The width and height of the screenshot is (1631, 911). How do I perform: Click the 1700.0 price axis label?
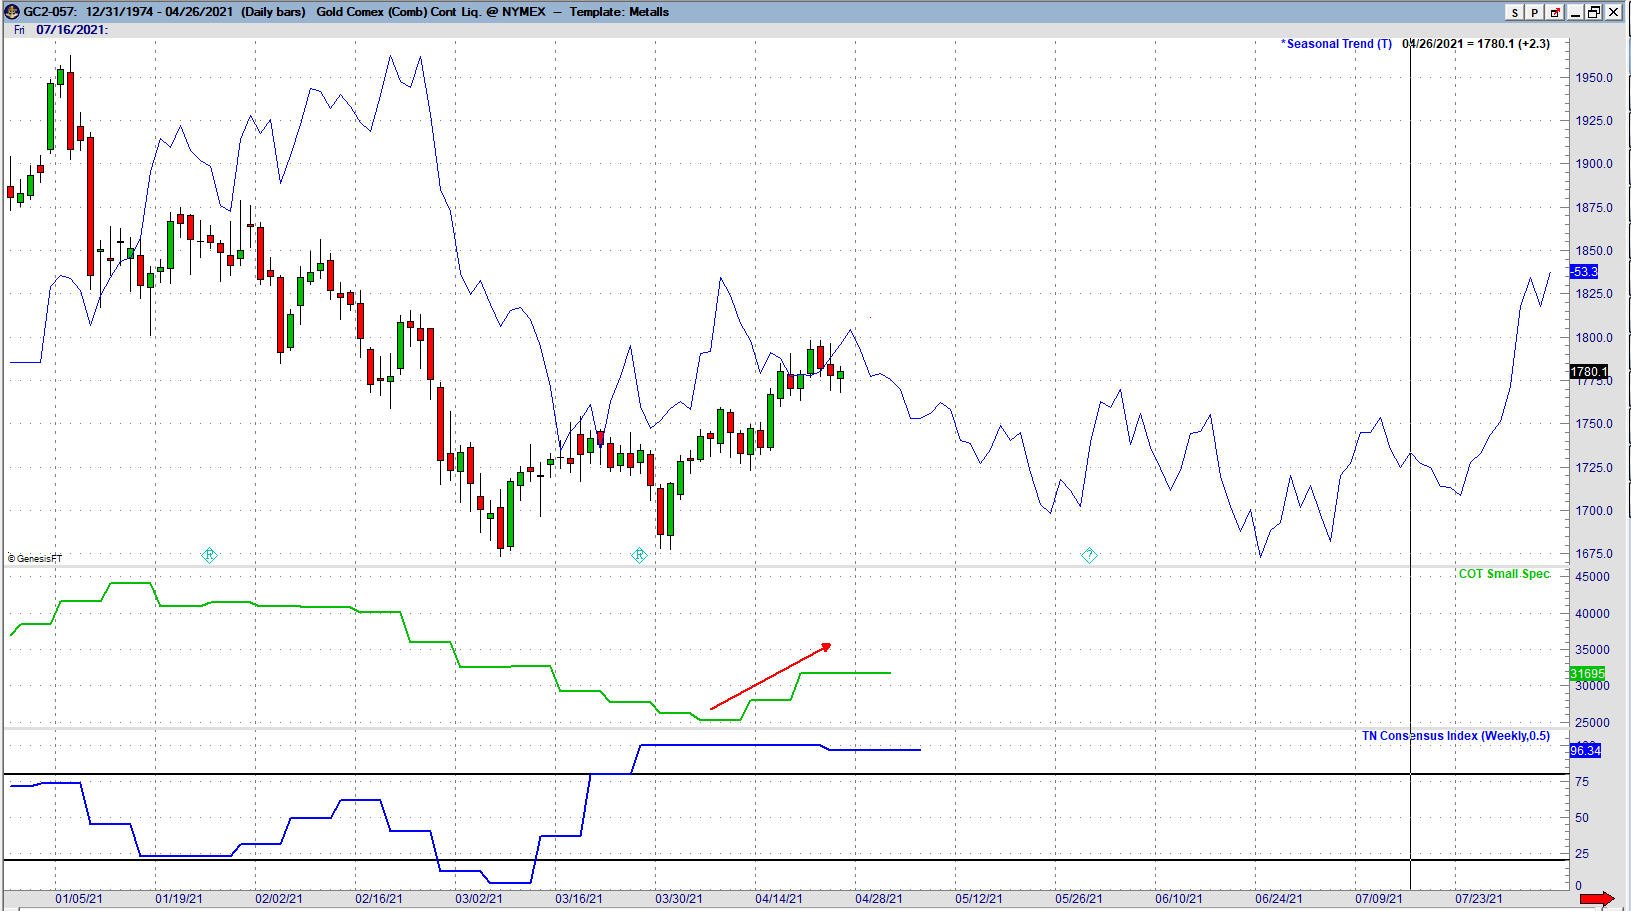(1594, 511)
